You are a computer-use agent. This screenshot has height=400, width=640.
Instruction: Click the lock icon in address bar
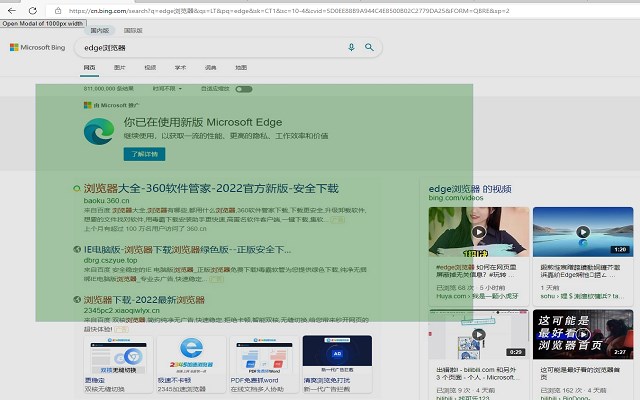click(58, 11)
